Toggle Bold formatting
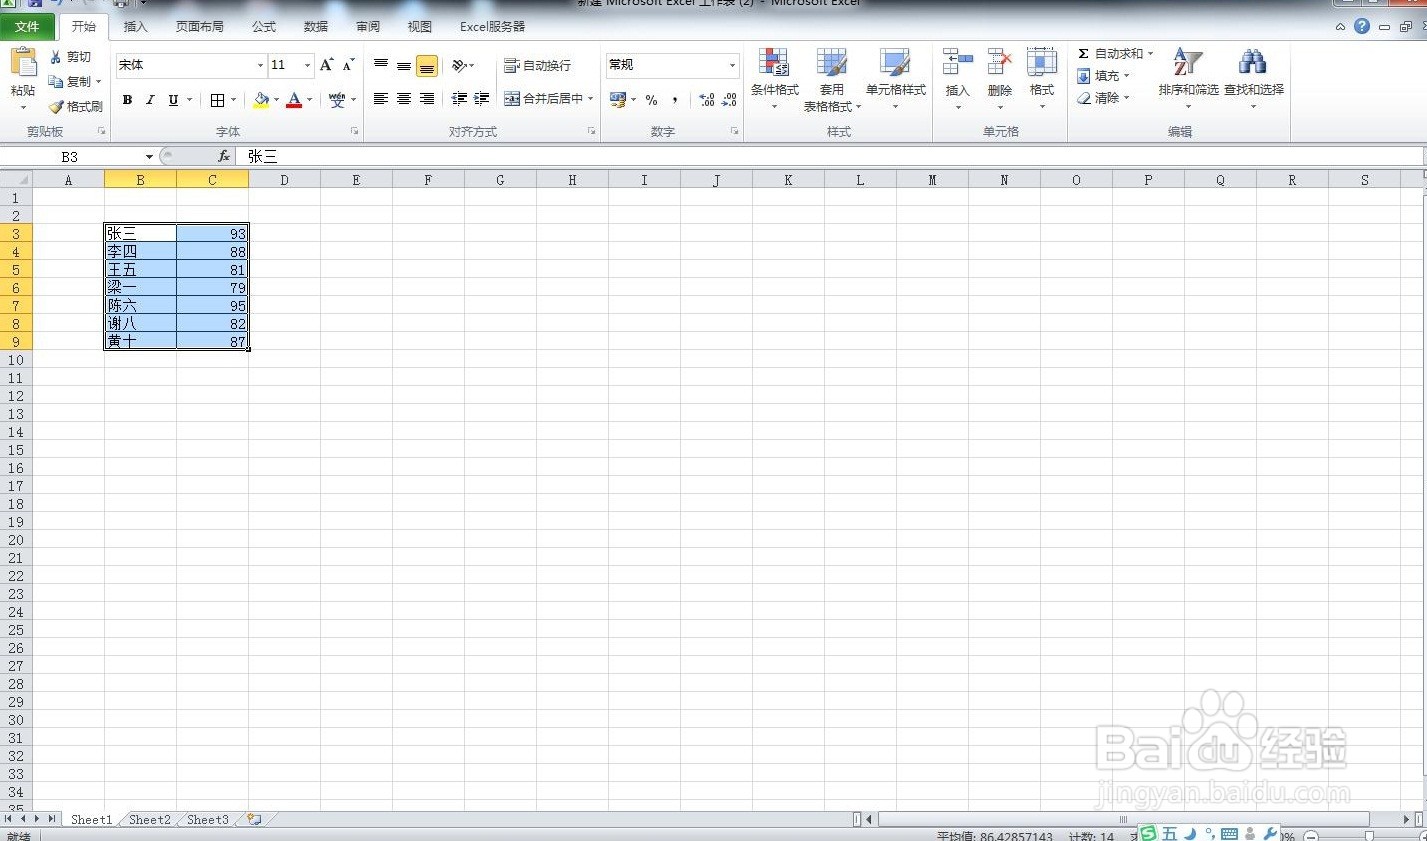Image resolution: width=1427 pixels, height=841 pixels. tap(127, 100)
